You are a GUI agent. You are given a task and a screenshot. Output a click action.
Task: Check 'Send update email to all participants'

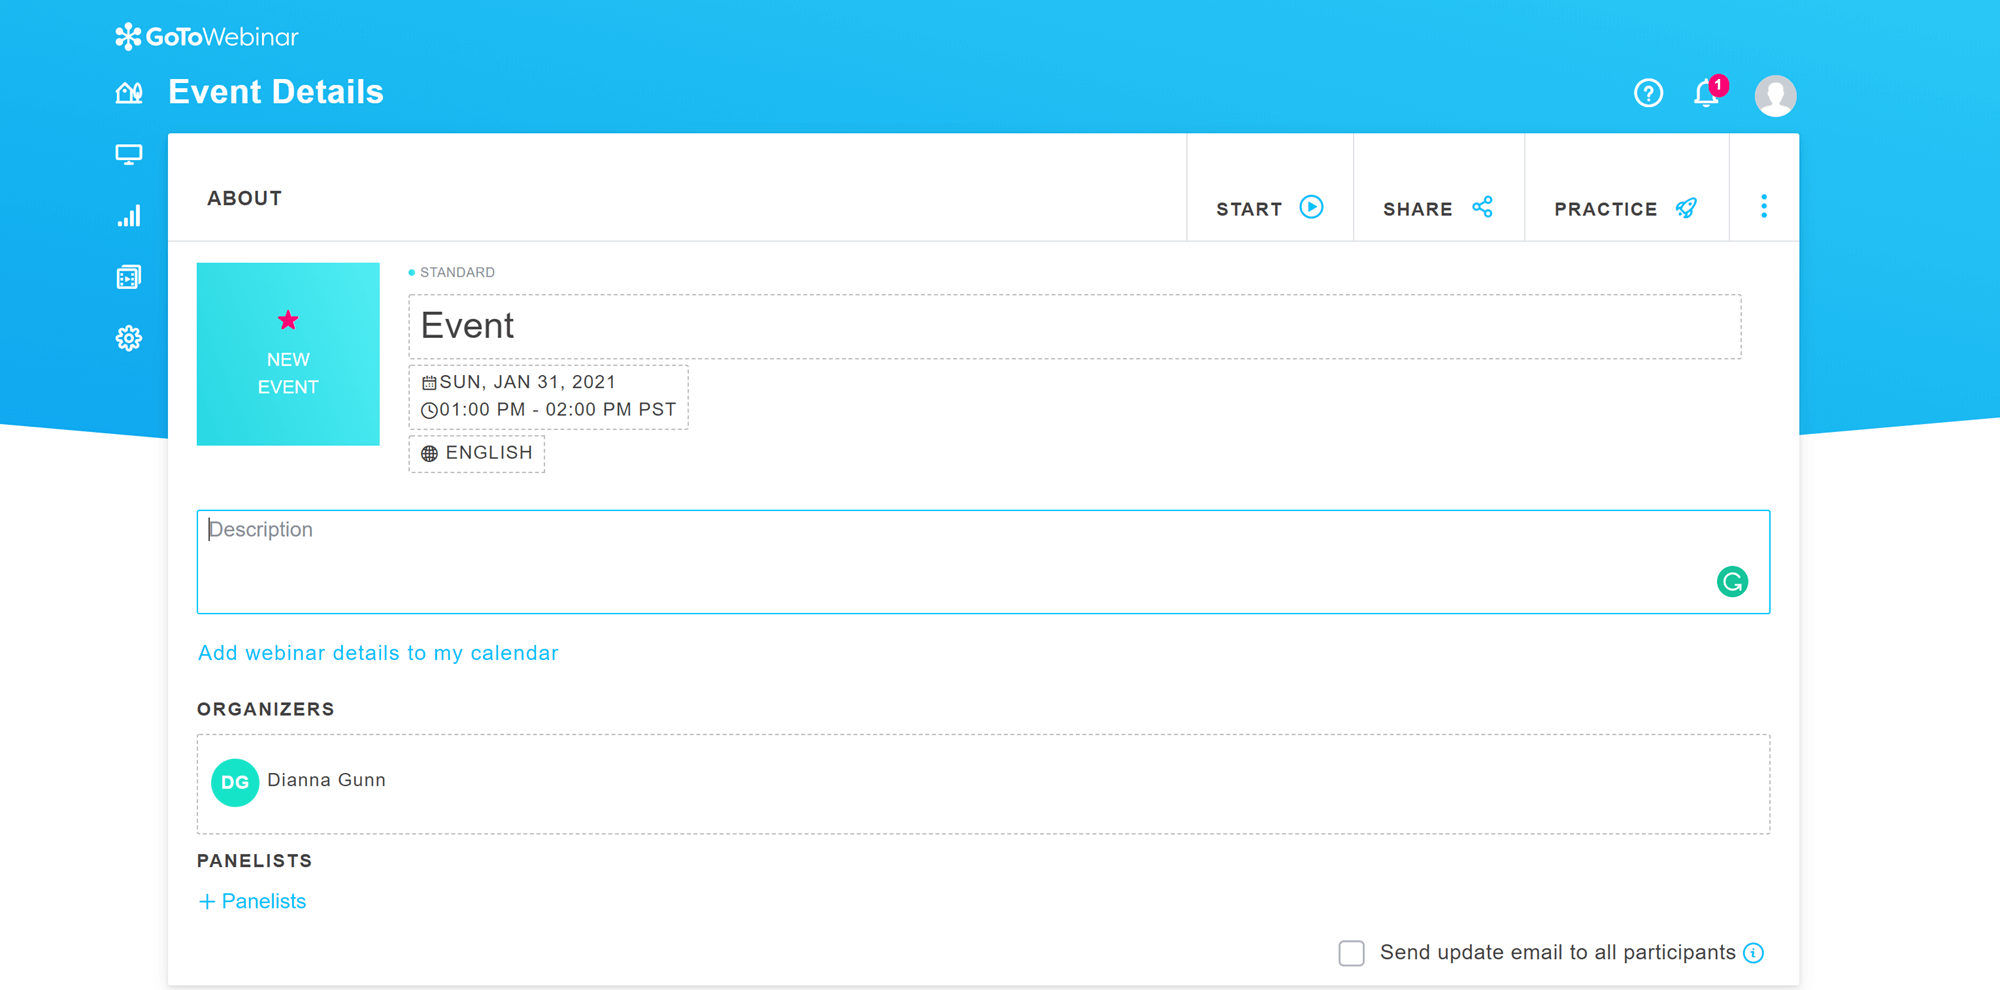pos(1351,953)
